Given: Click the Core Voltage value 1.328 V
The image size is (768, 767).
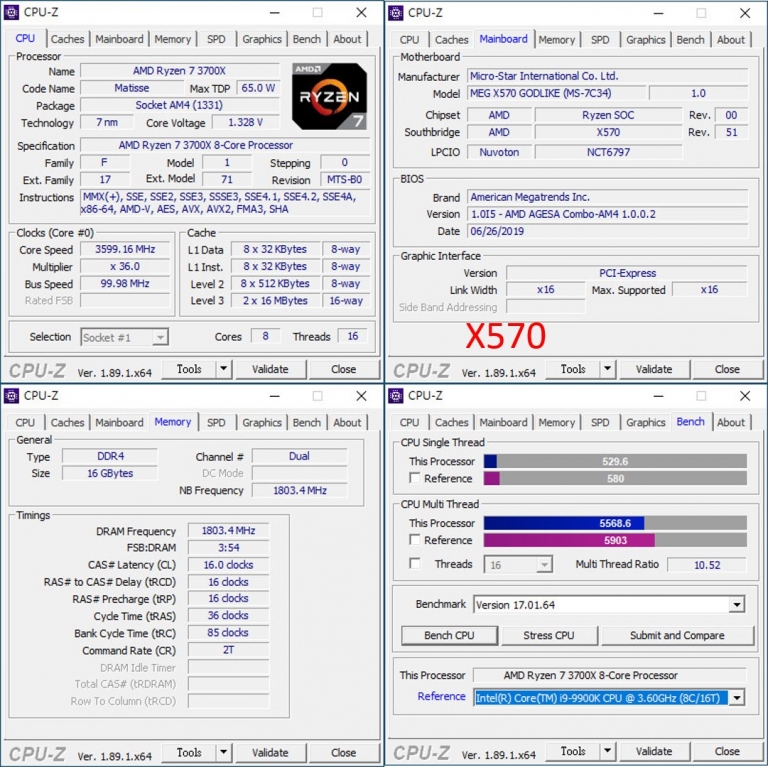Looking at the screenshot, I should click(x=245, y=122).
